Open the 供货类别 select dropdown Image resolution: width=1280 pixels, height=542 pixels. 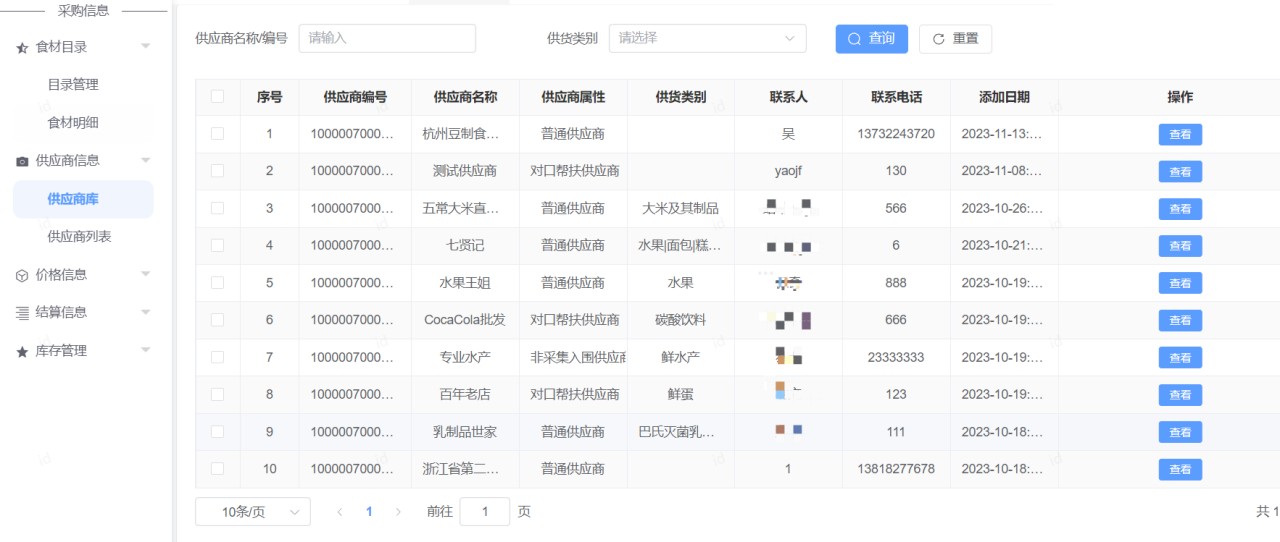point(707,38)
